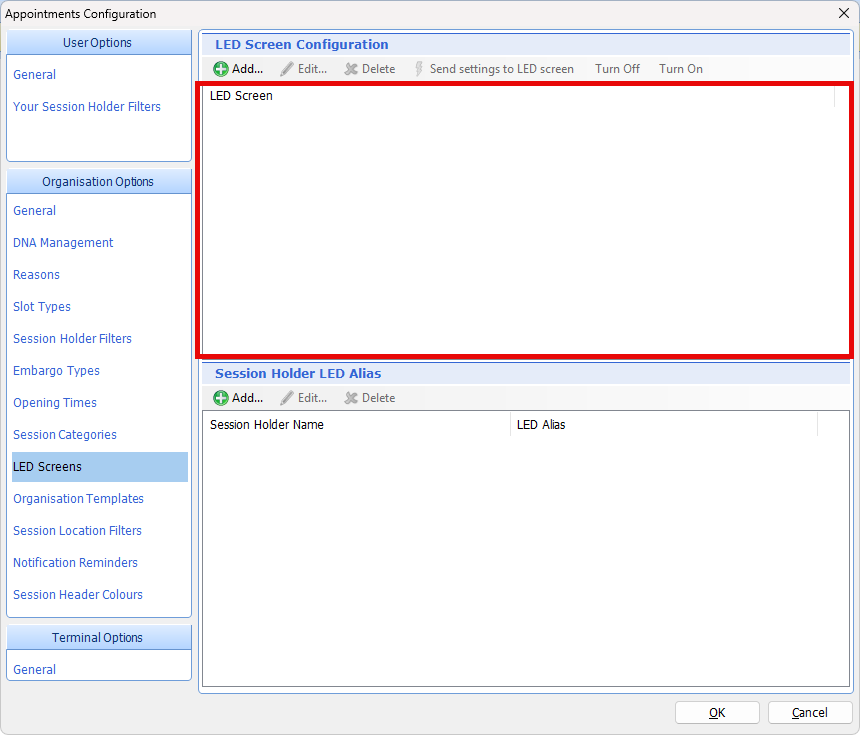This screenshot has height=735, width=860.
Task: Collapse the User Options section header
Action: [x=98, y=43]
